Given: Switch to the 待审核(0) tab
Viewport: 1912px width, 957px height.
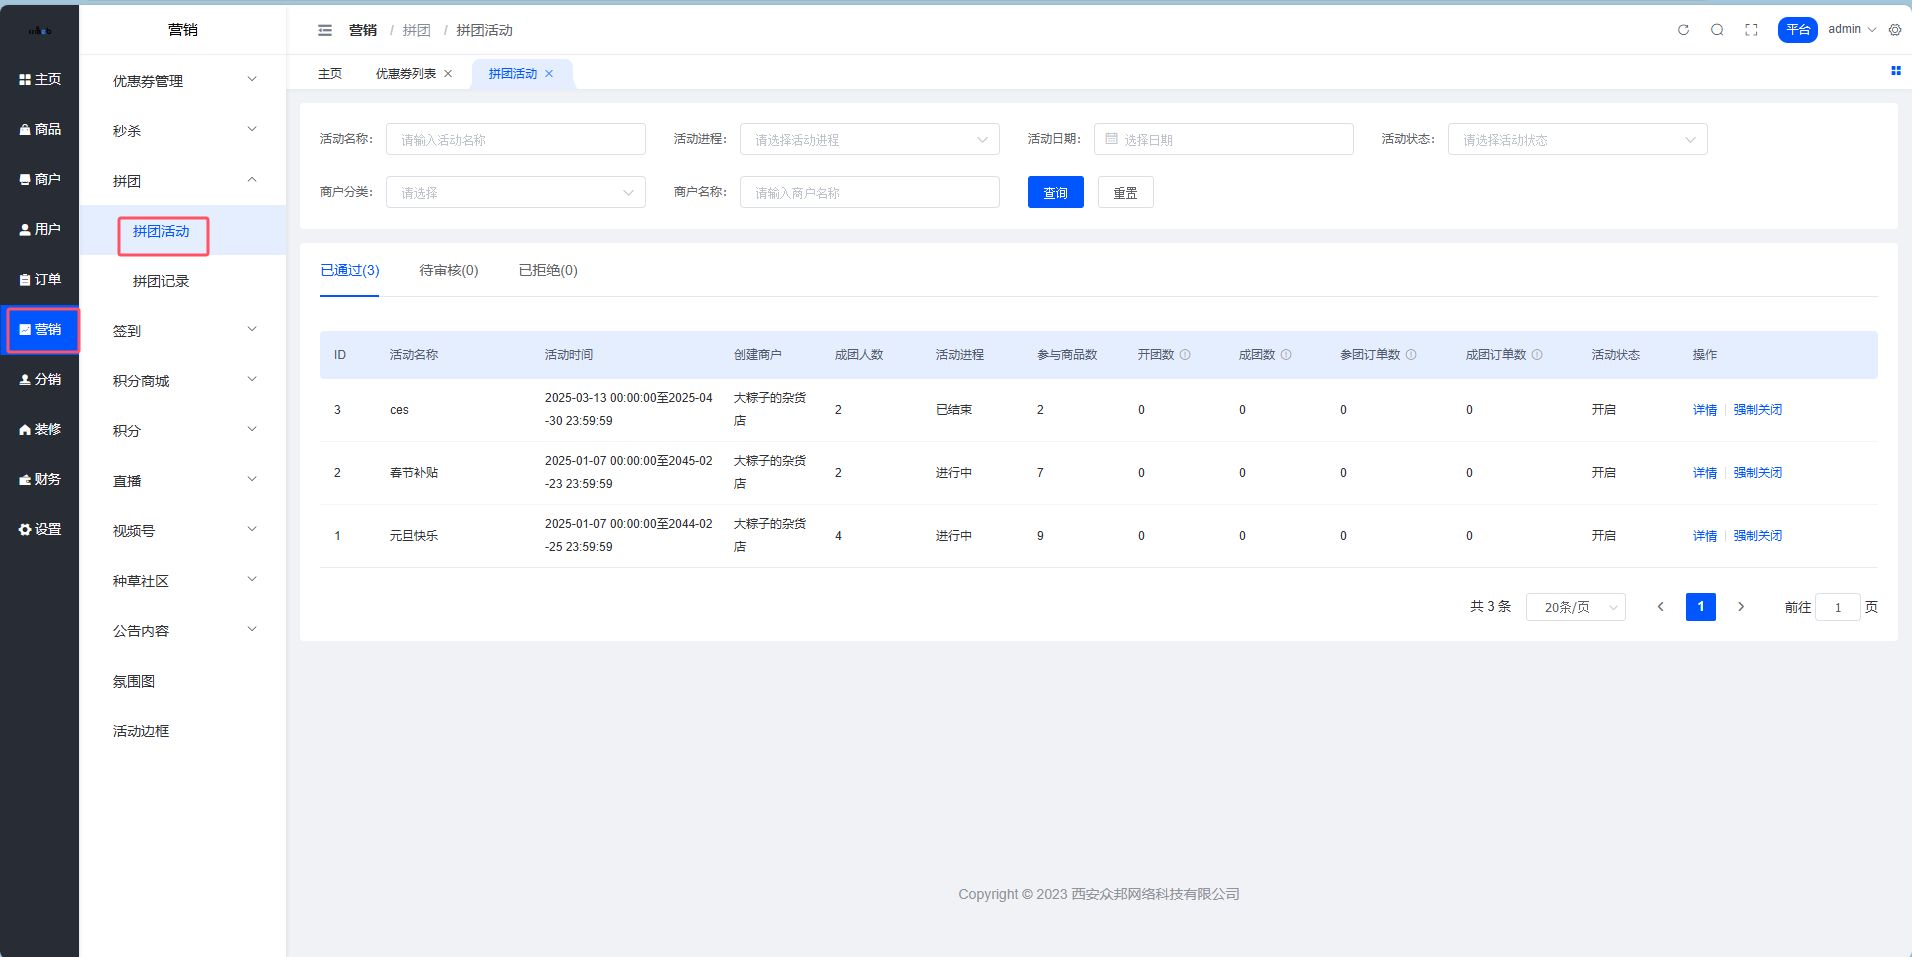Looking at the screenshot, I should point(448,270).
